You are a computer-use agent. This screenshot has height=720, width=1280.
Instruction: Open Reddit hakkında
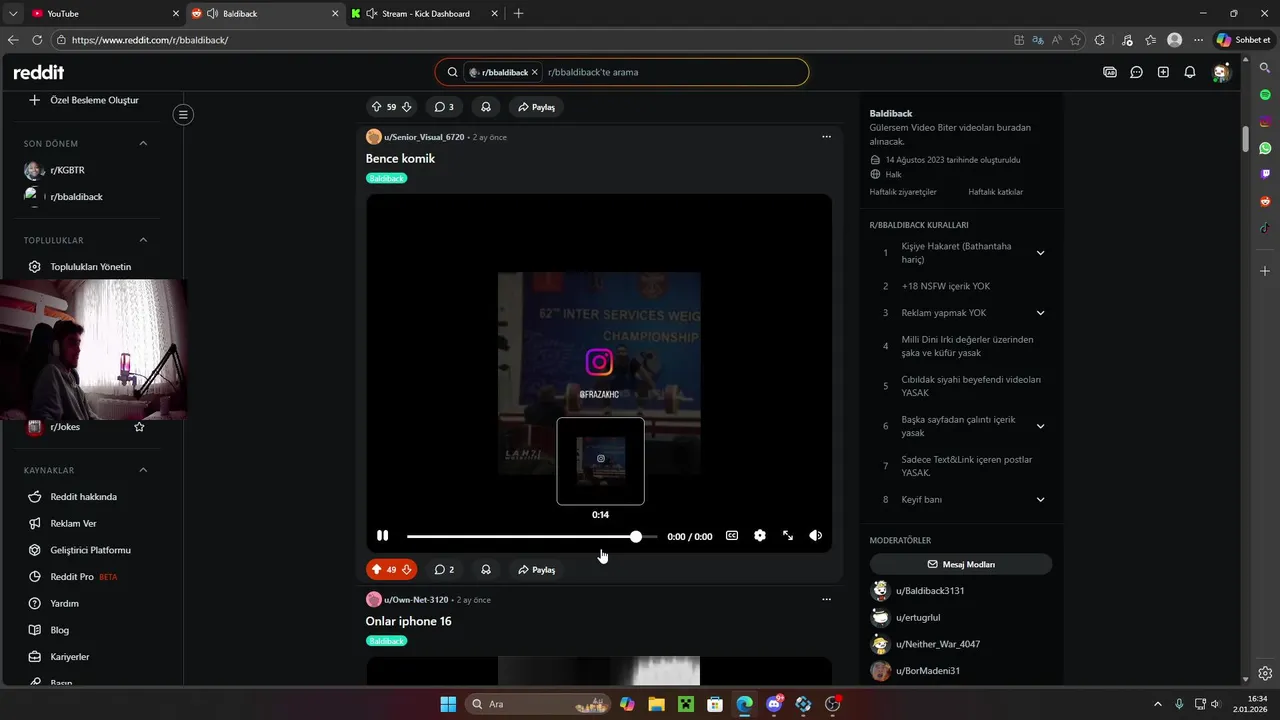(x=84, y=497)
